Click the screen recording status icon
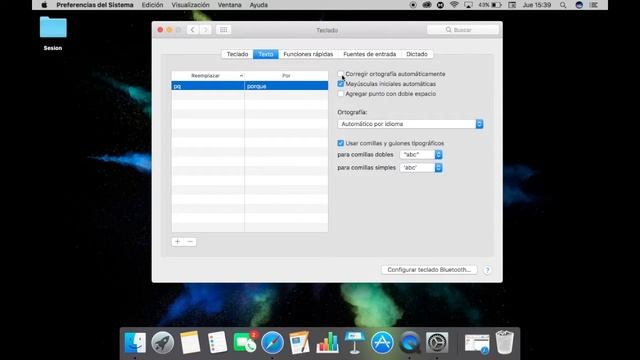The height and width of the screenshot is (360, 640). tap(413, 5)
